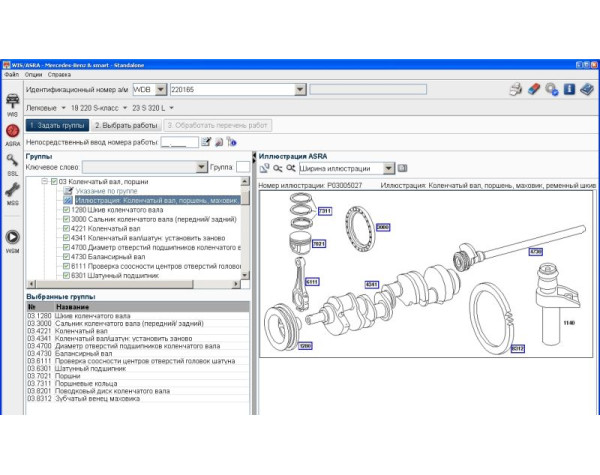Open the Опции menu
The width and height of the screenshot is (600, 475).
[x=33, y=74]
